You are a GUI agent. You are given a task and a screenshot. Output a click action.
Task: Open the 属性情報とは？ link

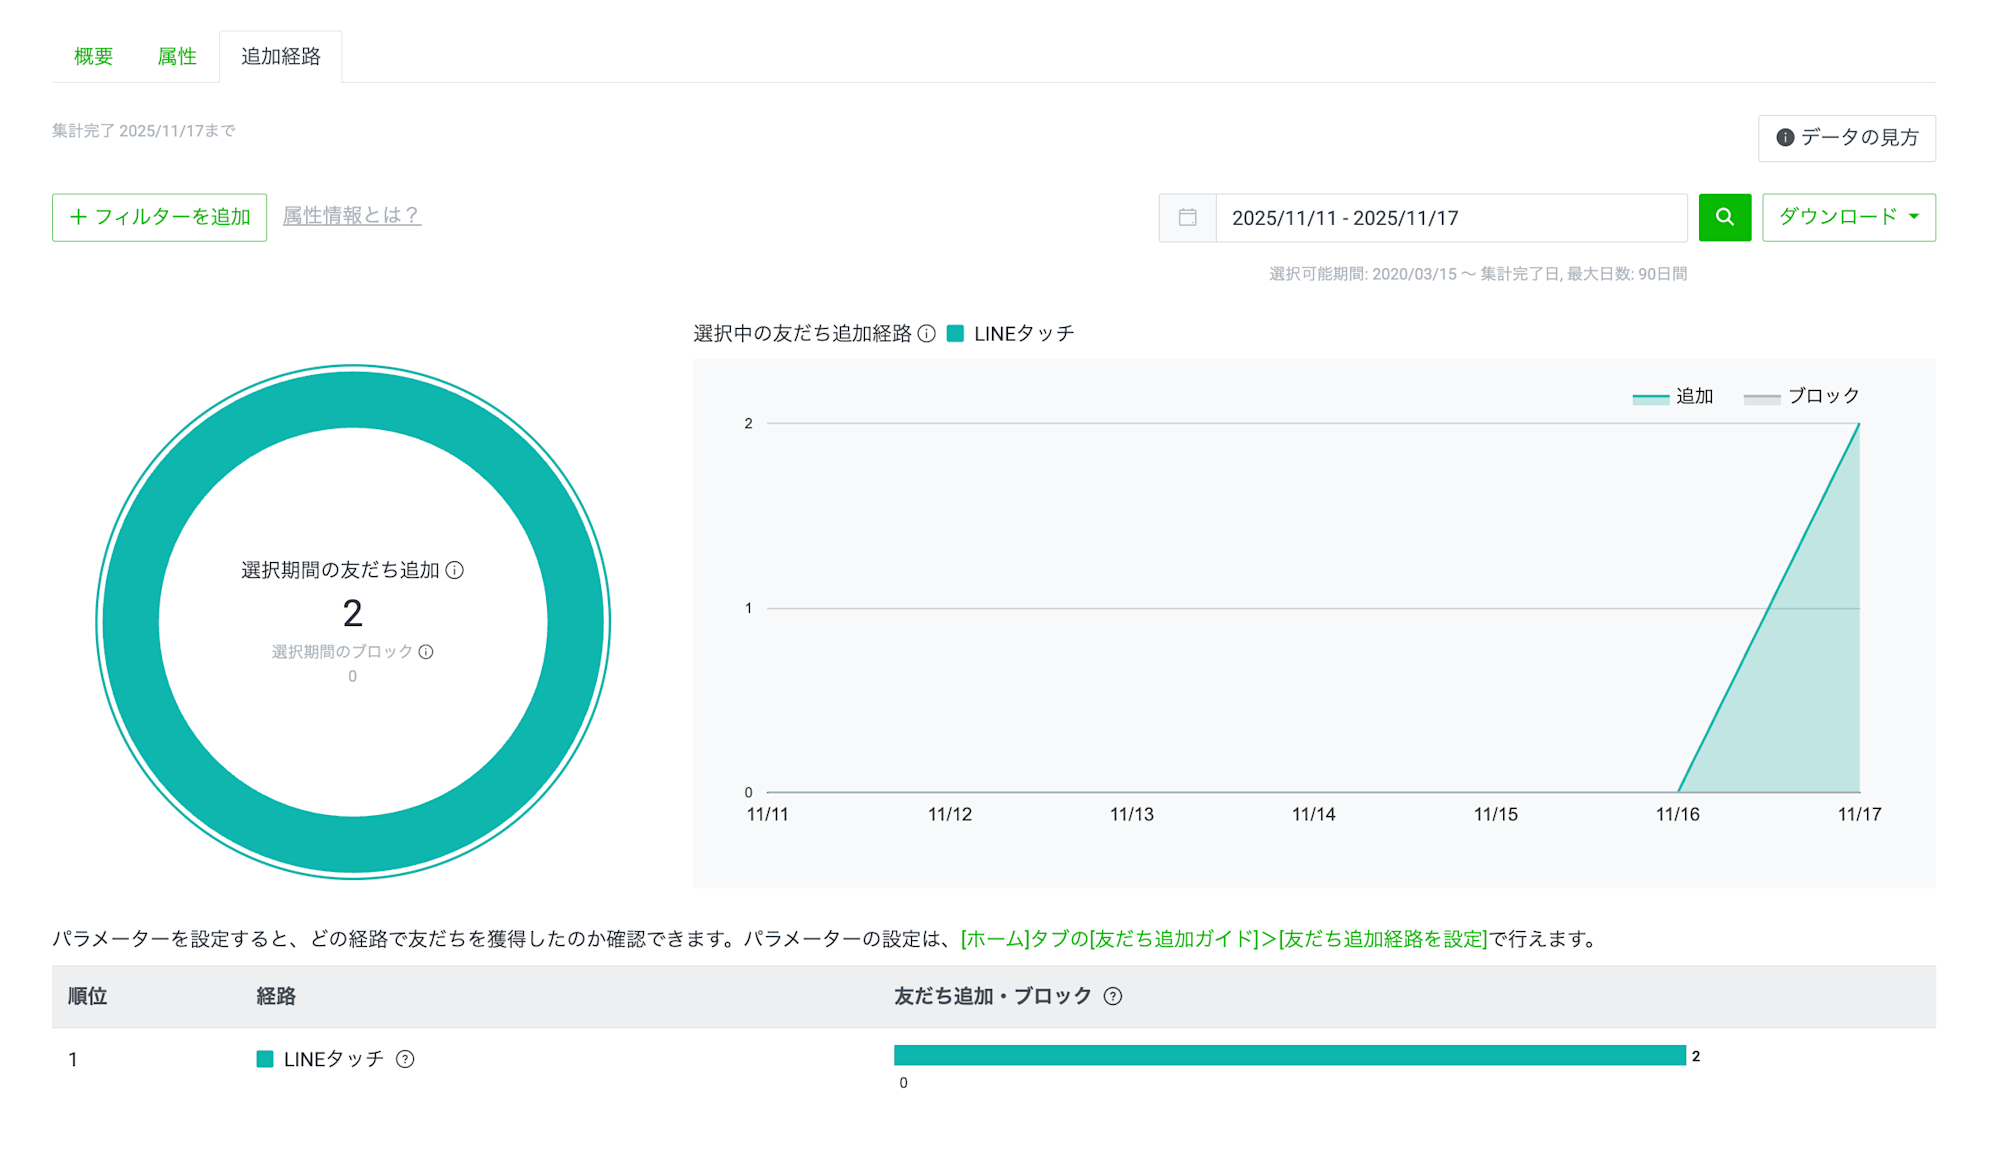tap(352, 216)
